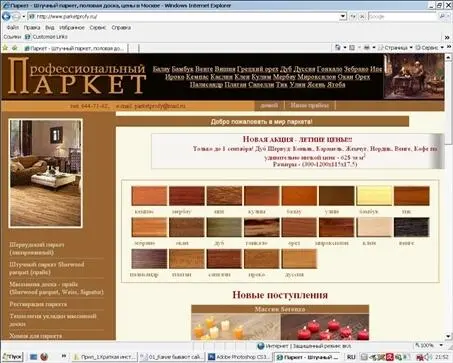Viewport: 453px width, 363px height.
Task: Click the Print icon in command bar
Action: coord(367,48)
